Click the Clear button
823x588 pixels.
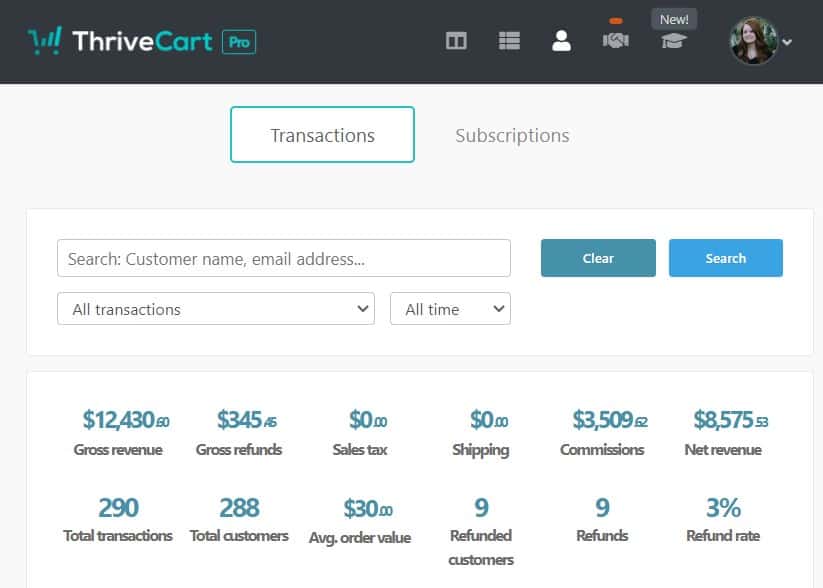(x=598, y=258)
